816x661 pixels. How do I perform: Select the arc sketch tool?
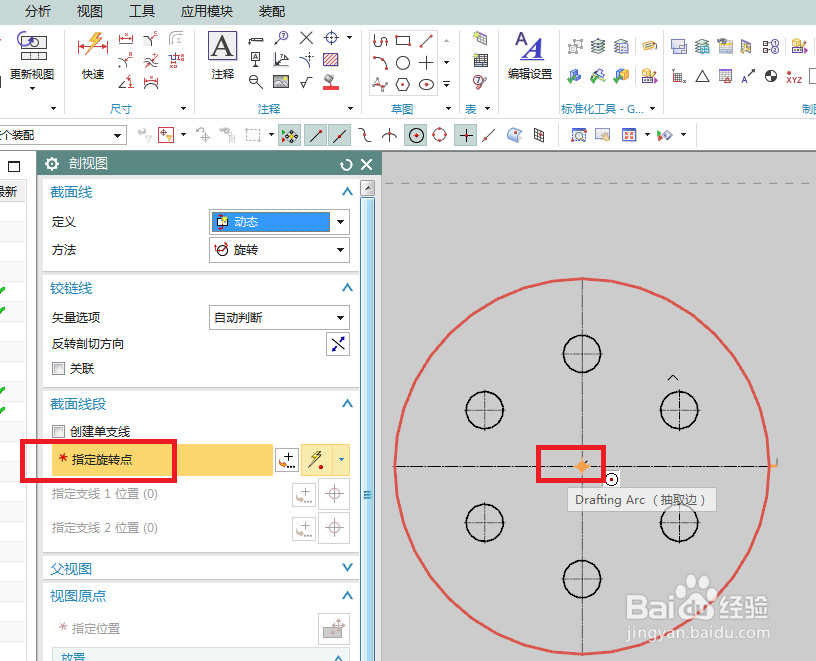pos(380,62)
